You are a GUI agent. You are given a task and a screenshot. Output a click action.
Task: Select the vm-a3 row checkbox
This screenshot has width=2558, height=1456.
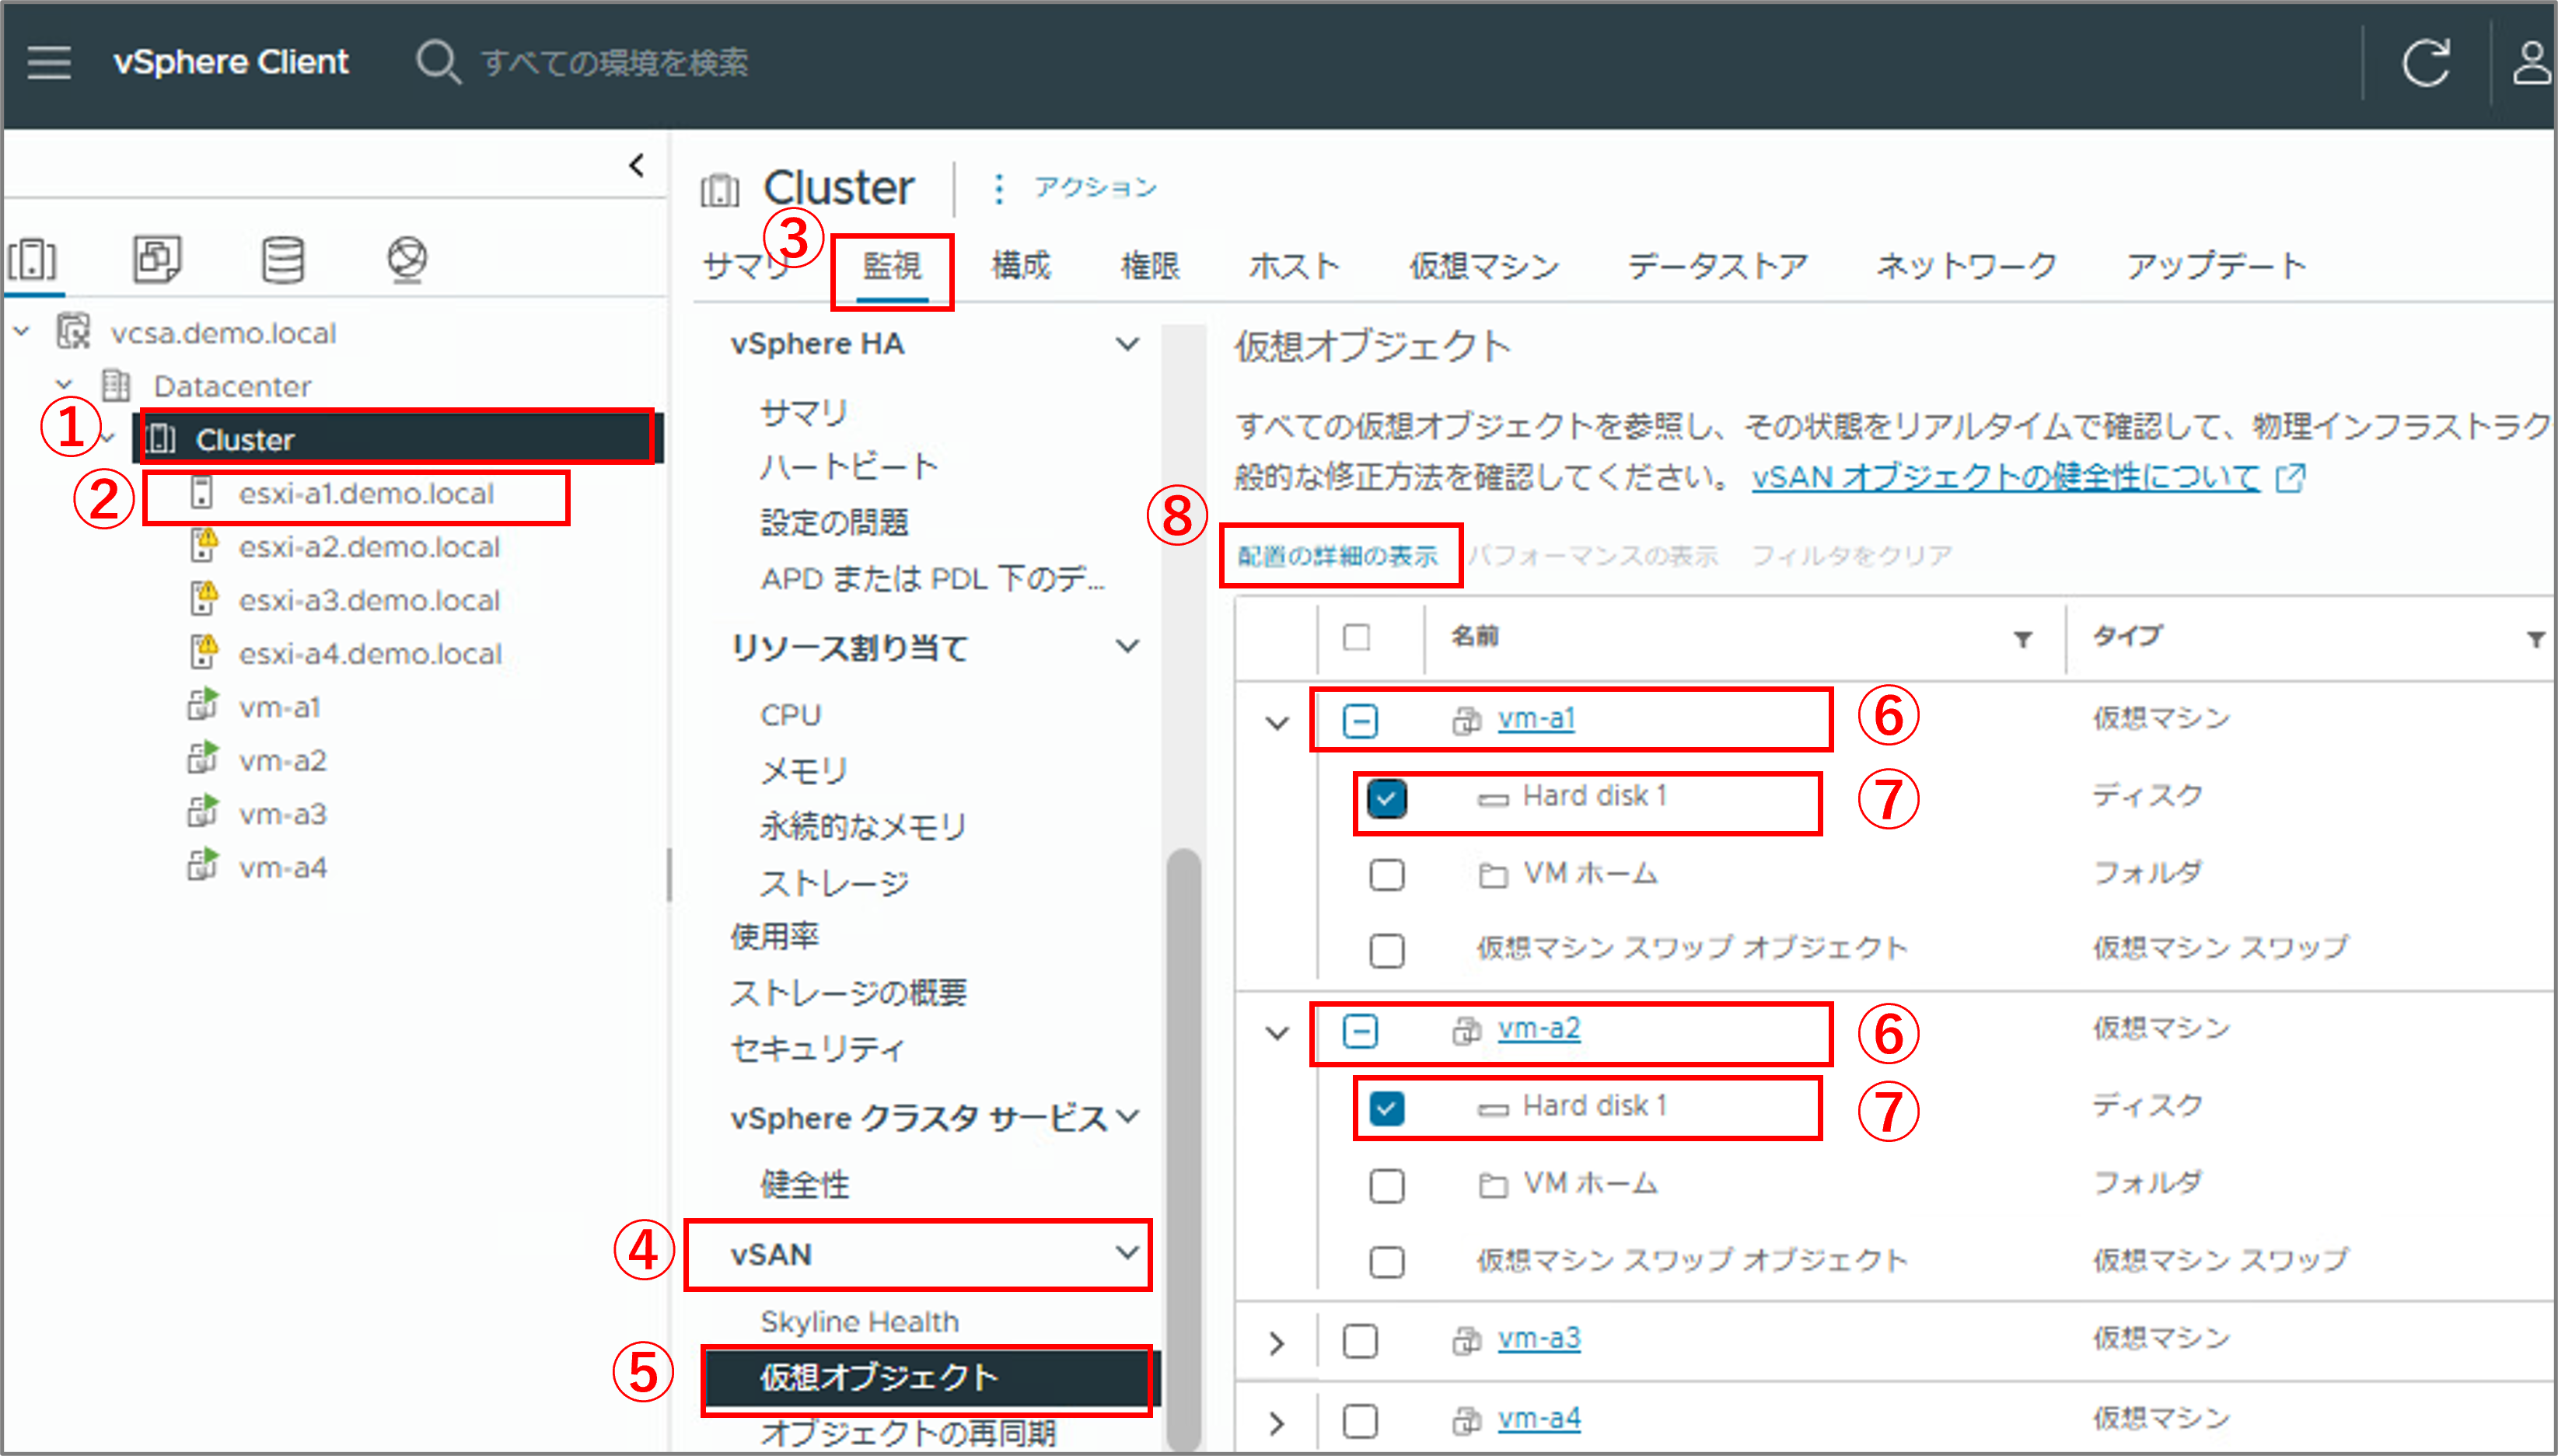click(x=1360, y=1341)
